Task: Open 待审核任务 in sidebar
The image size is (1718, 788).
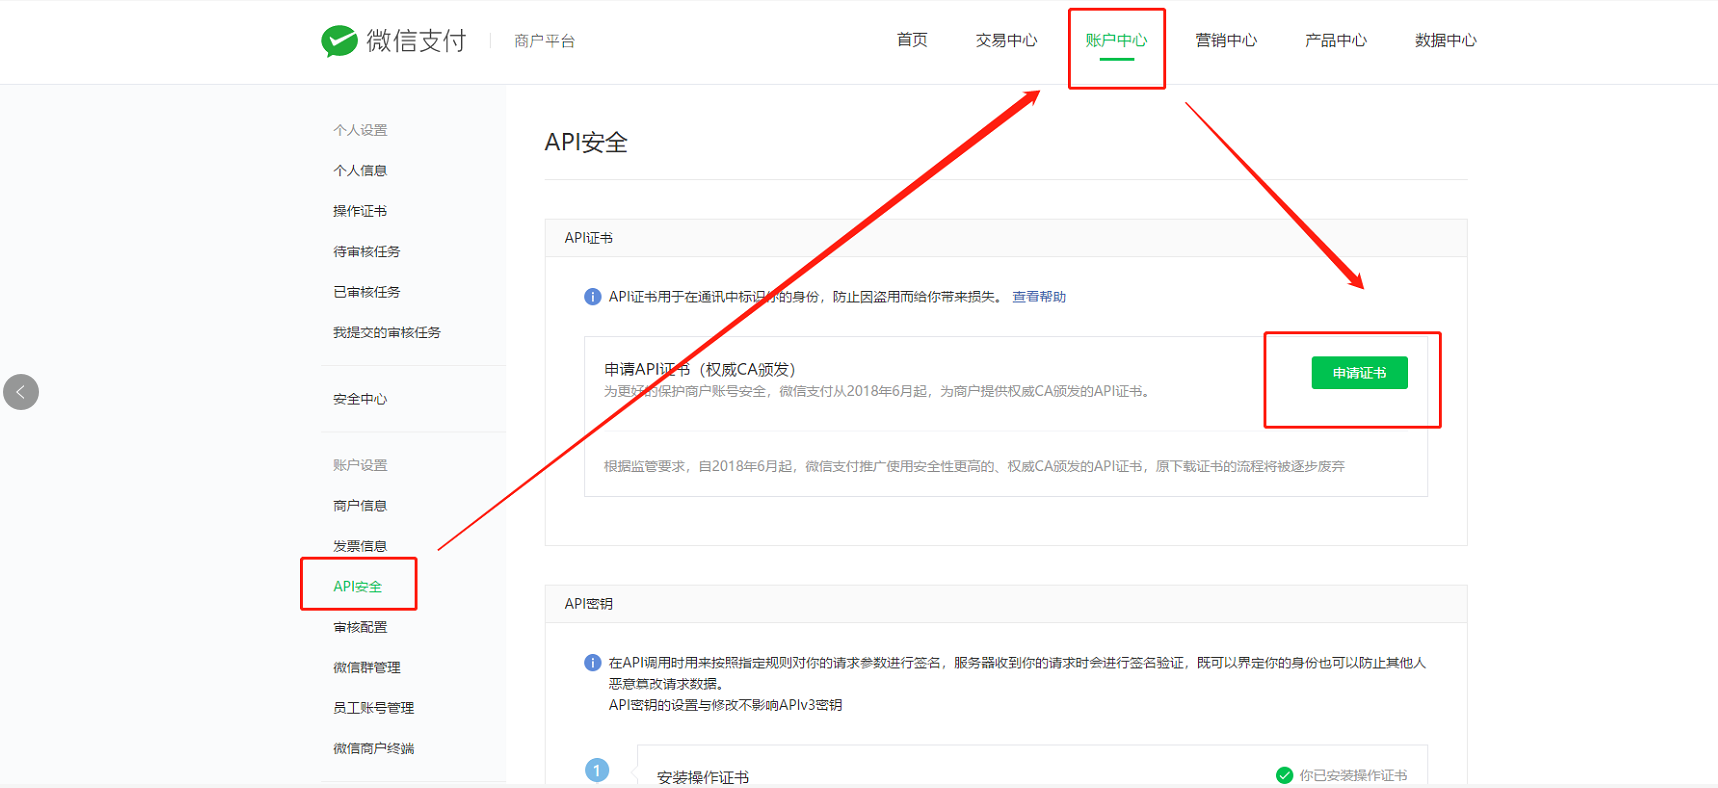Action: (x=367, y=252)
